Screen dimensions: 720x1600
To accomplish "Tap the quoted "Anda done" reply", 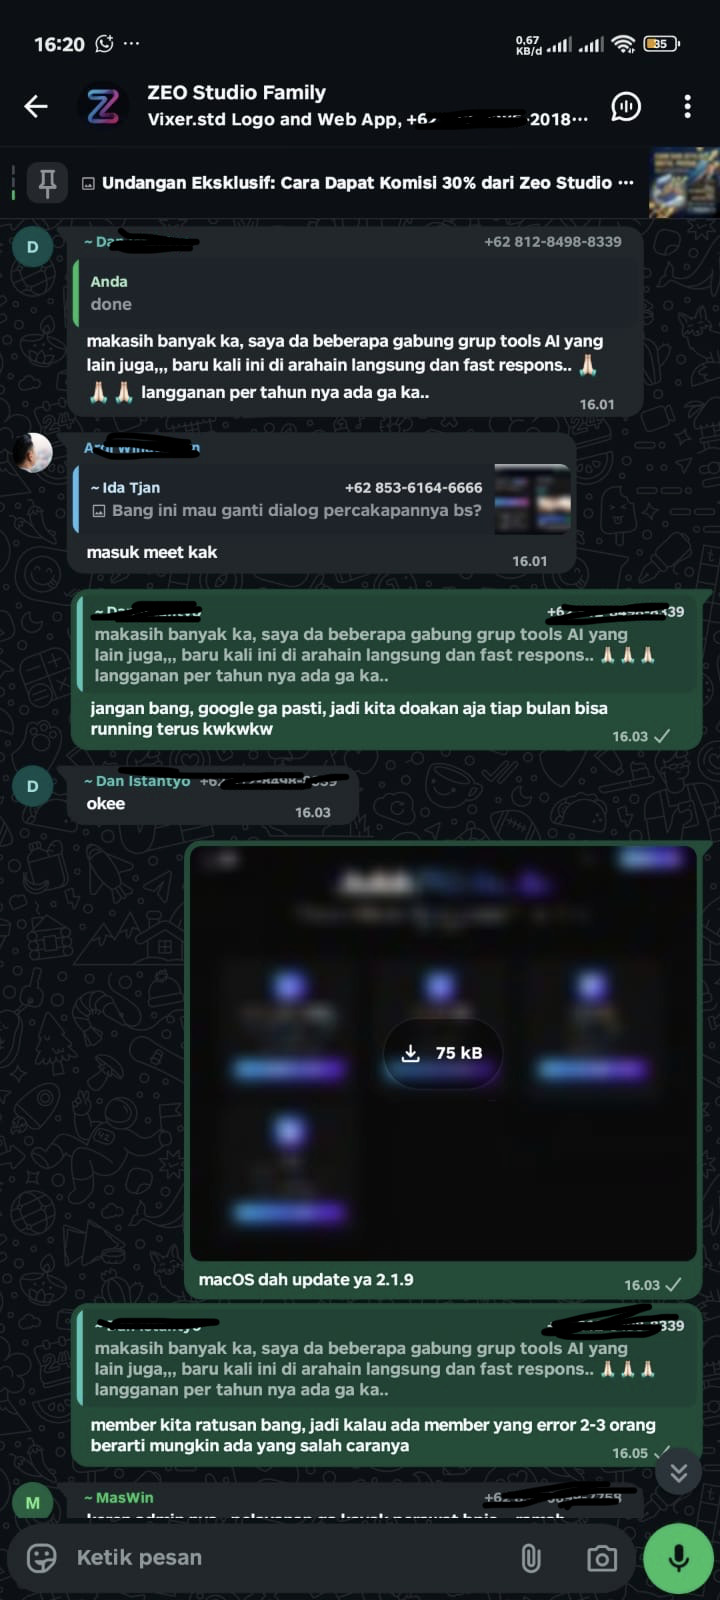I will point(357,293).
